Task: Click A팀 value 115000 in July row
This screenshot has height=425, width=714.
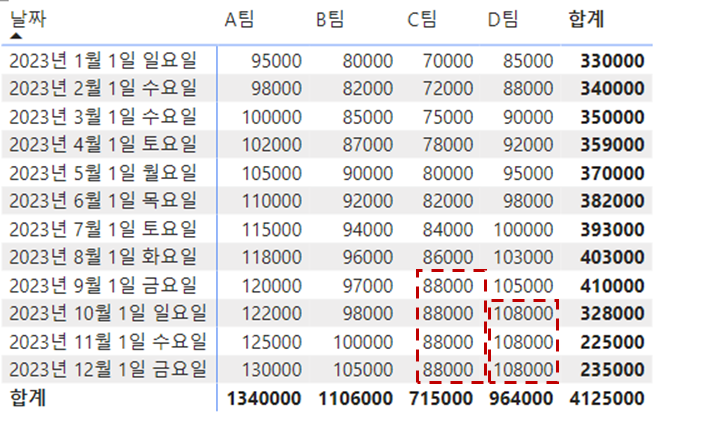Action: 272,230
